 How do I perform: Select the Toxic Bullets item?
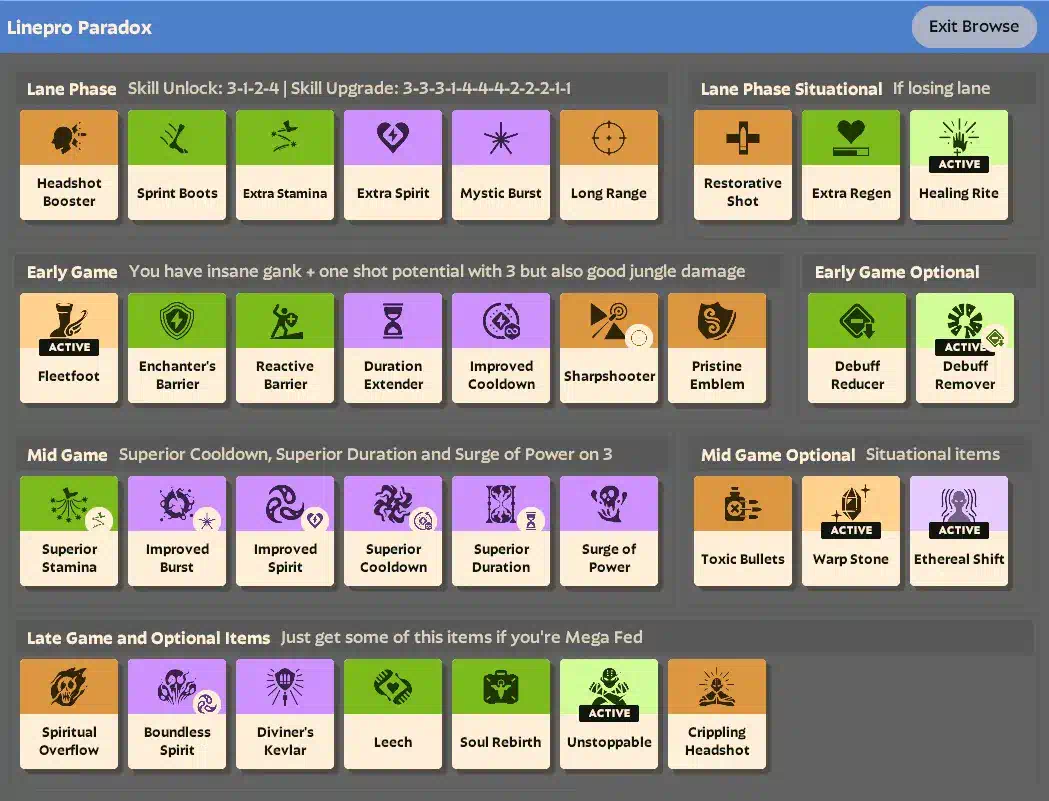(743, 531)
